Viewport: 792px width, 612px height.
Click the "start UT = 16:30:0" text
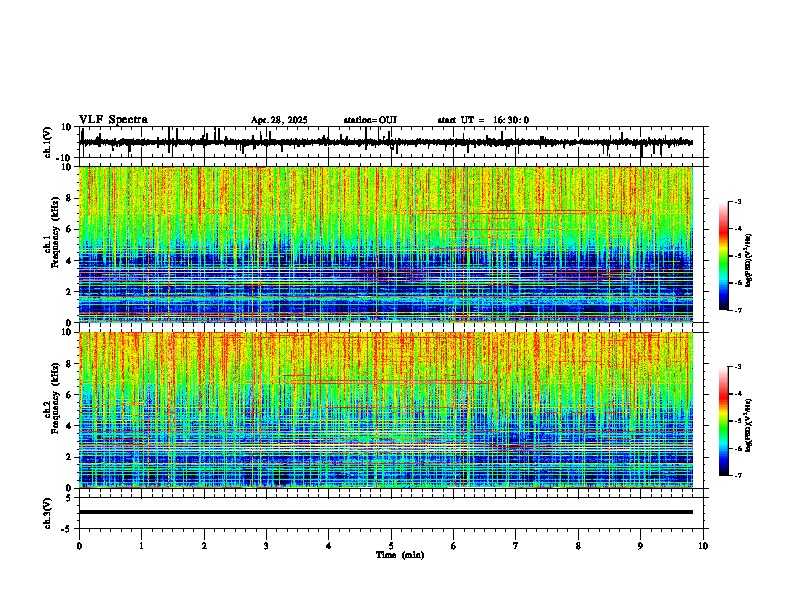click(x=483, y=120)
